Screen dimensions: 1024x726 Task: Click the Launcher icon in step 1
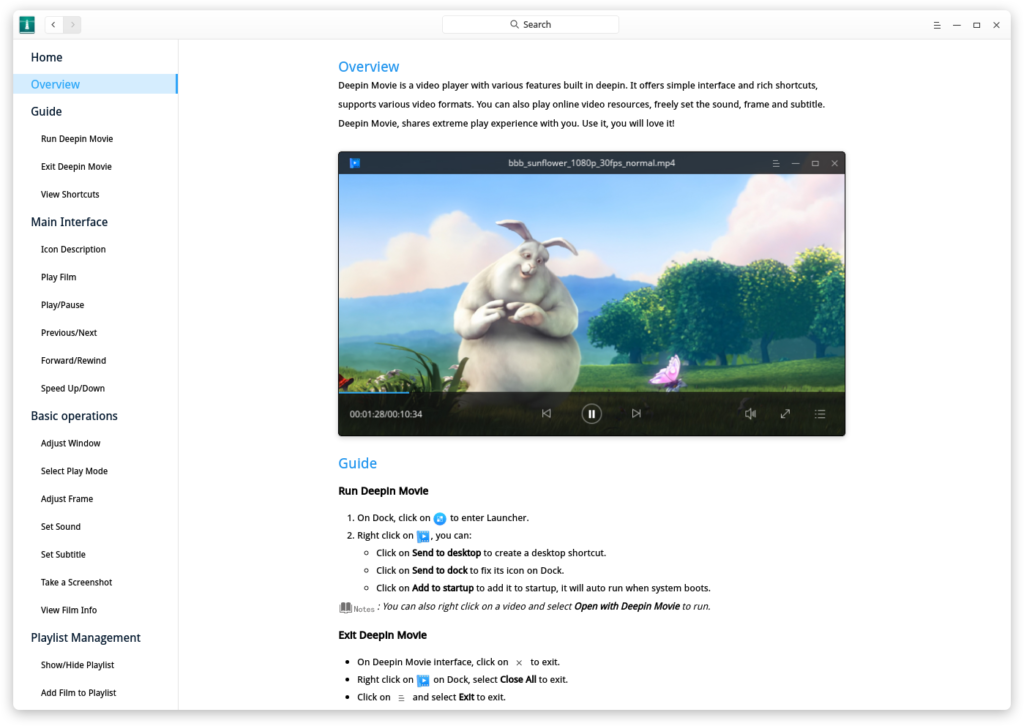click(440, 518)
